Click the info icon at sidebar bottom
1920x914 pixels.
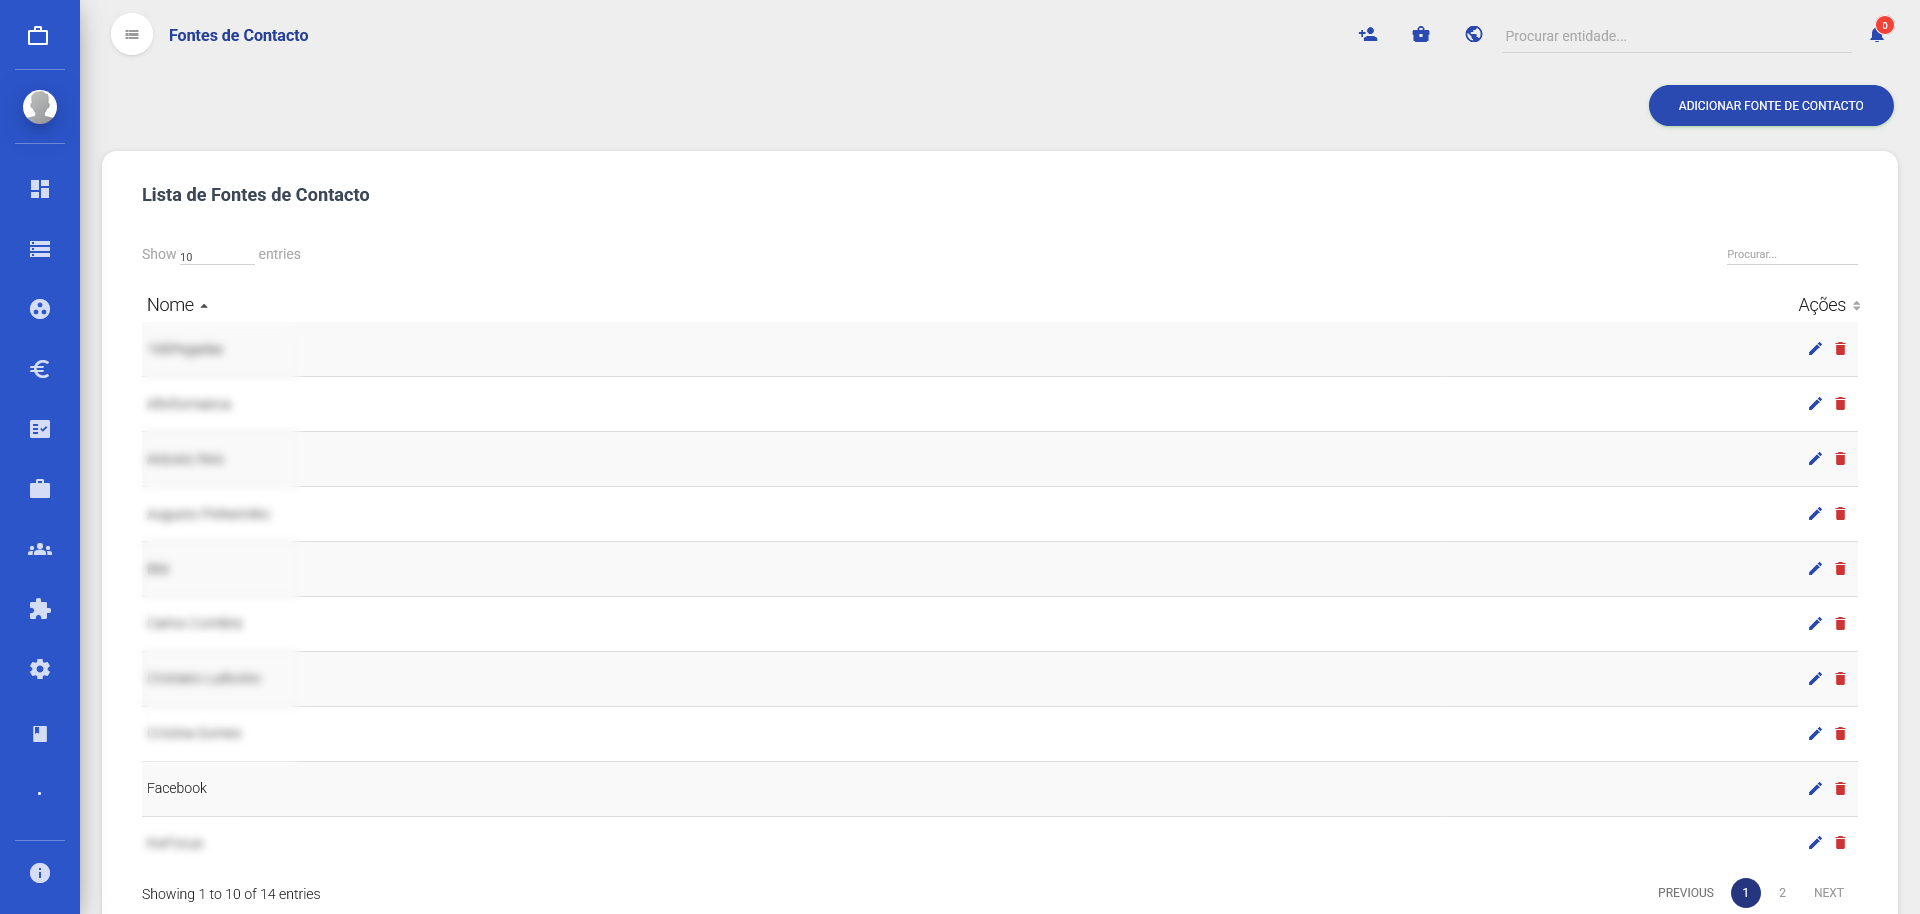(x=40, y=873)
